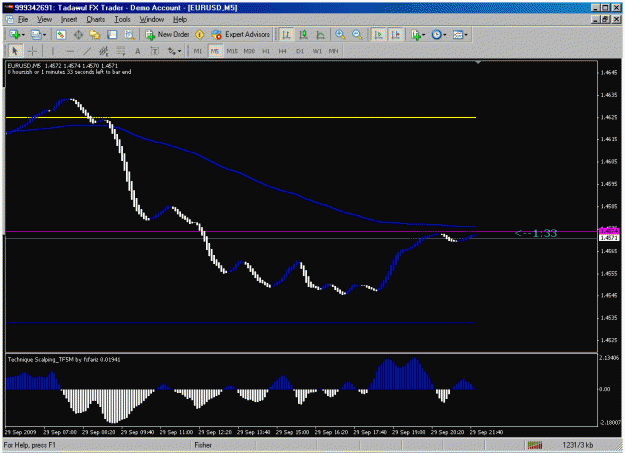Image resolution: width=625 pixels, height=453 pixels.
Task: Zoom in on the chart
Action: pos(340,35)
